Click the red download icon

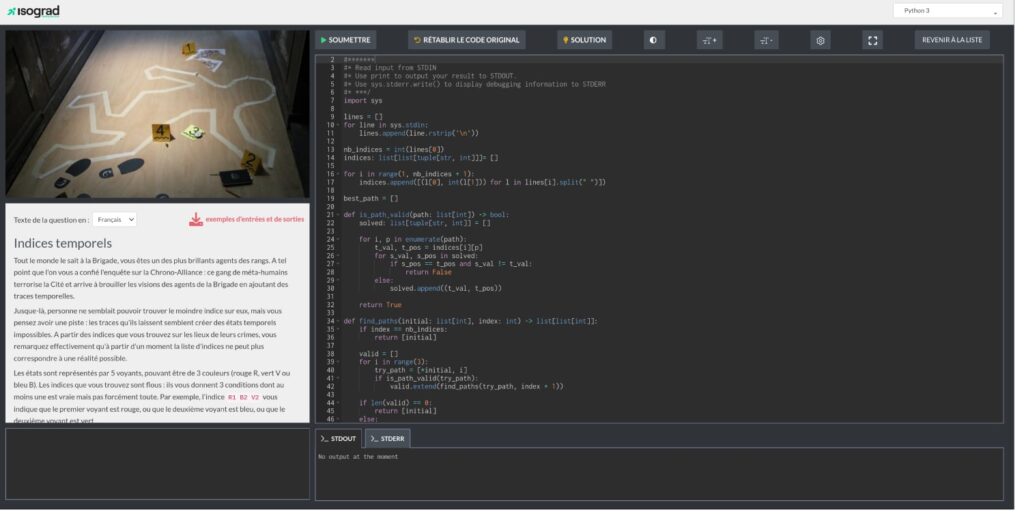click(x=196, y=219)
